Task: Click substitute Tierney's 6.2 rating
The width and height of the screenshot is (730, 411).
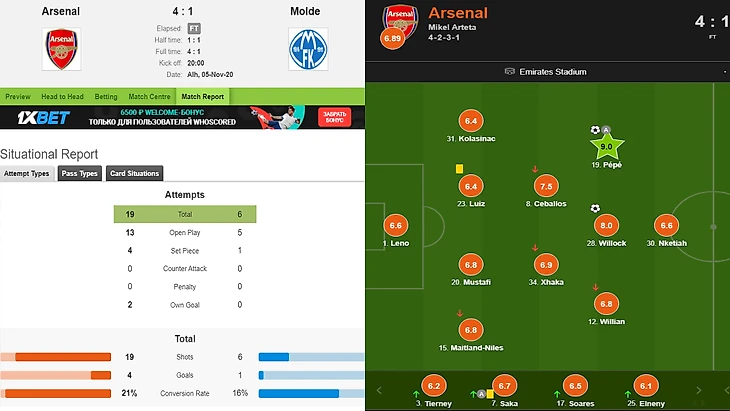Action: (x=434, y=386)
